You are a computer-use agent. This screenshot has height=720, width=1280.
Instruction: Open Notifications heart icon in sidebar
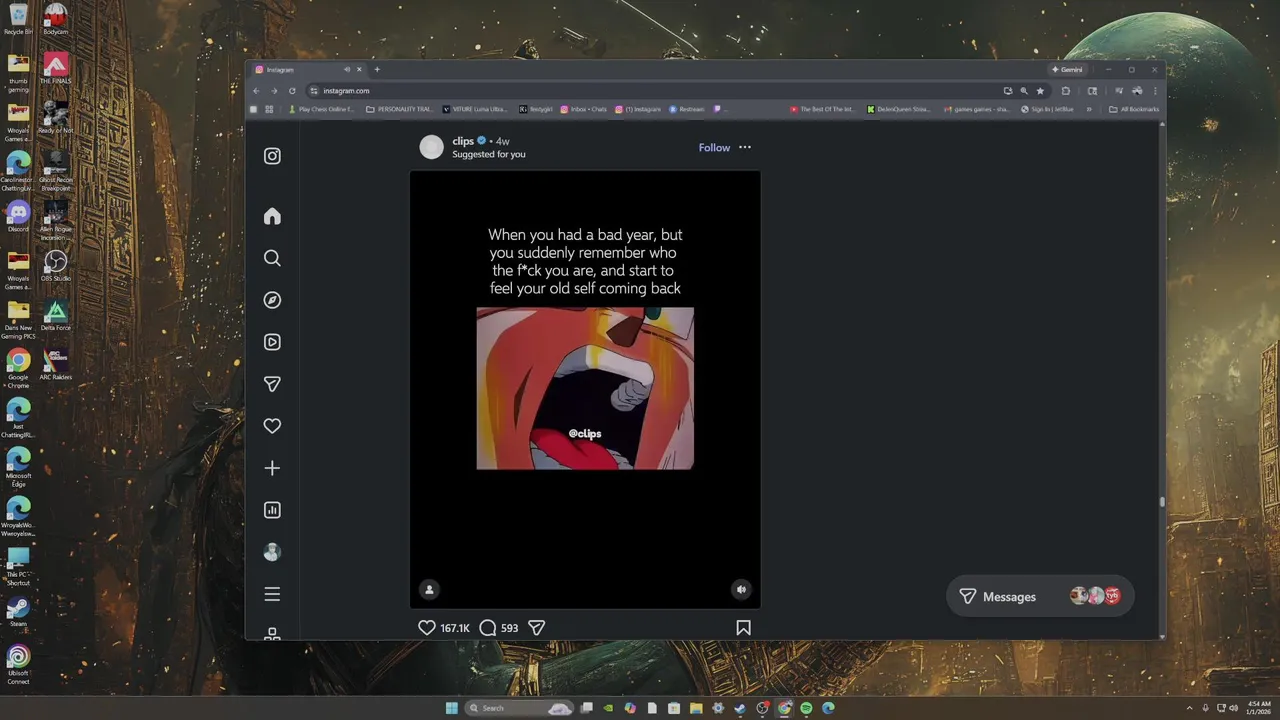(x=272, y=426)
